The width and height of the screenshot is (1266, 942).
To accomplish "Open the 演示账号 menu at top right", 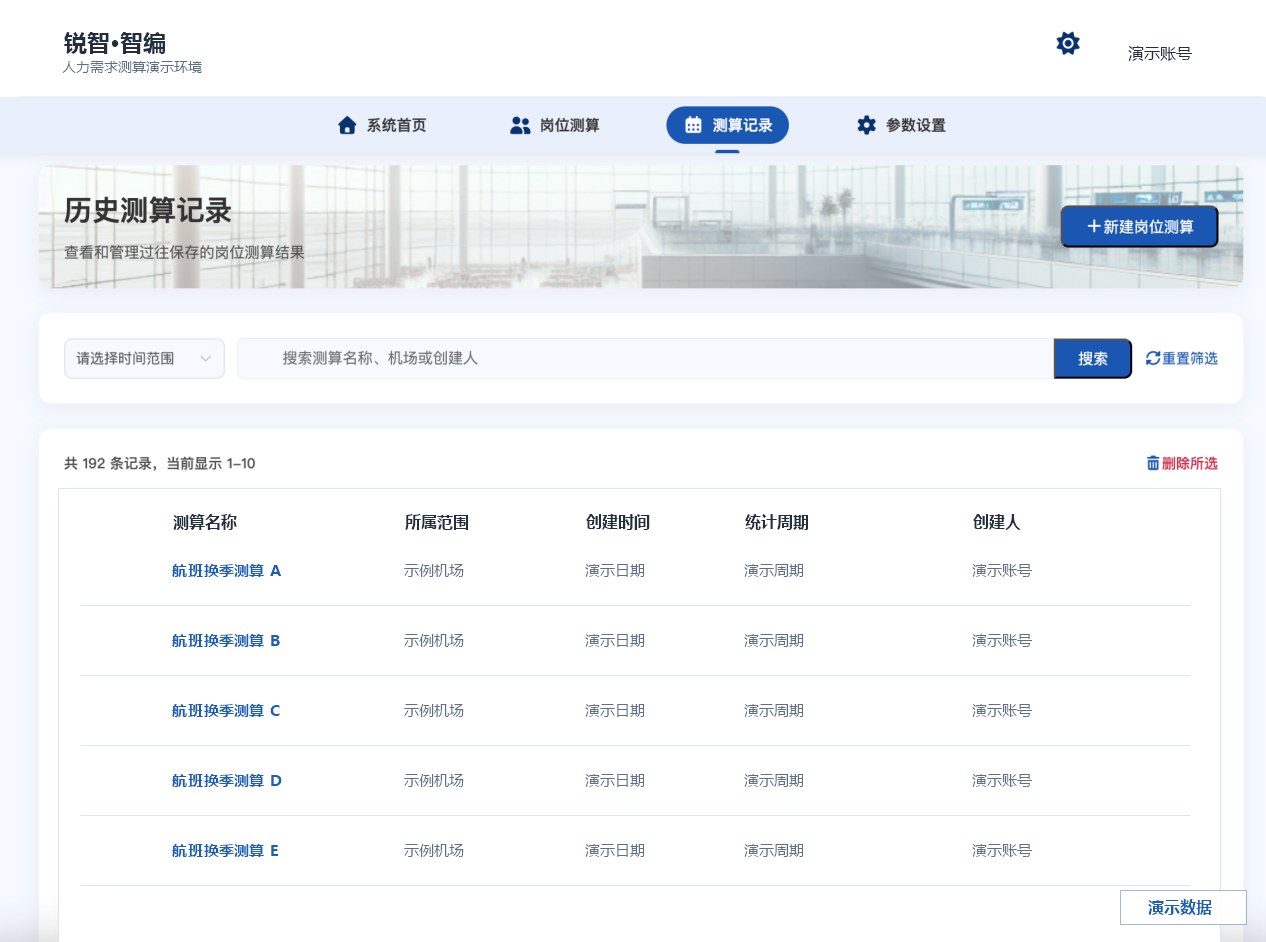I will (x=1160, y=54).
